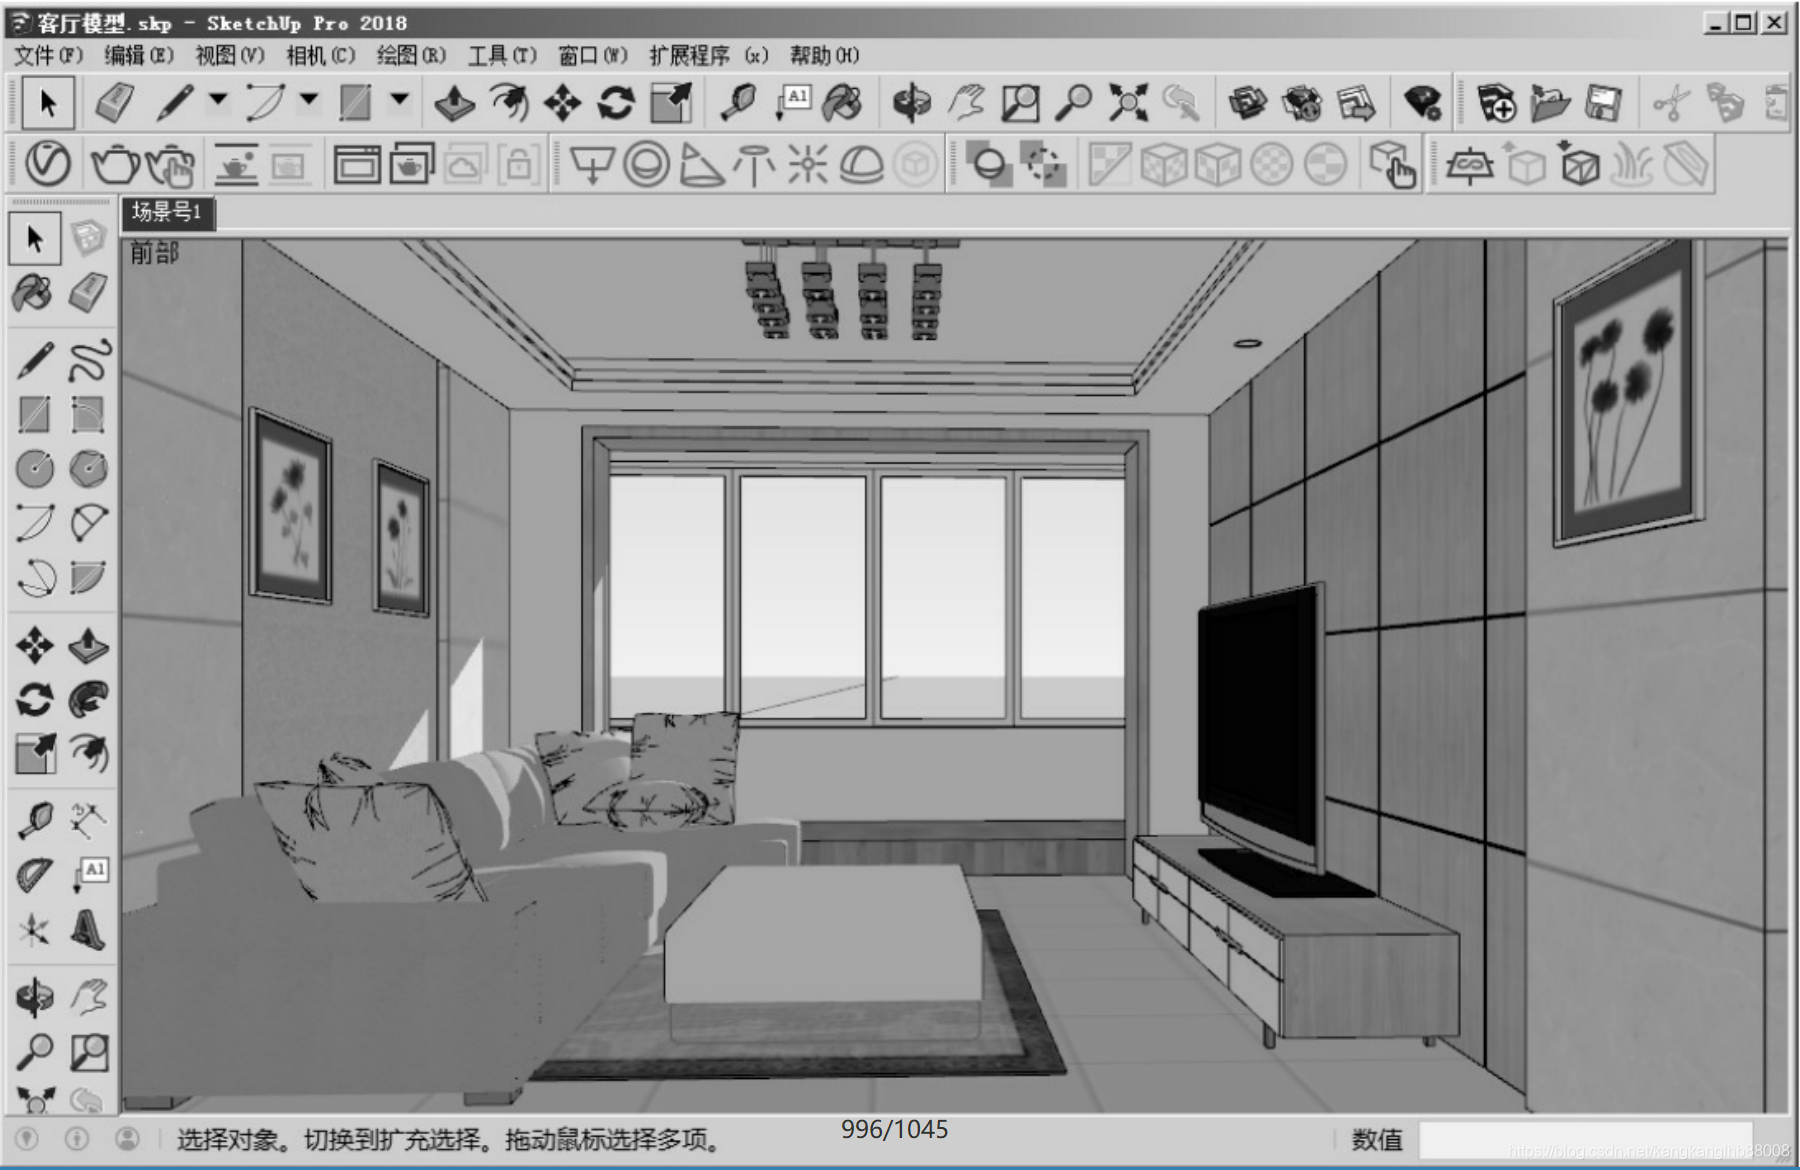
Task: Choose the Text label tool in top toolbar
Action: pyautogui.click(x=793, y=103)
